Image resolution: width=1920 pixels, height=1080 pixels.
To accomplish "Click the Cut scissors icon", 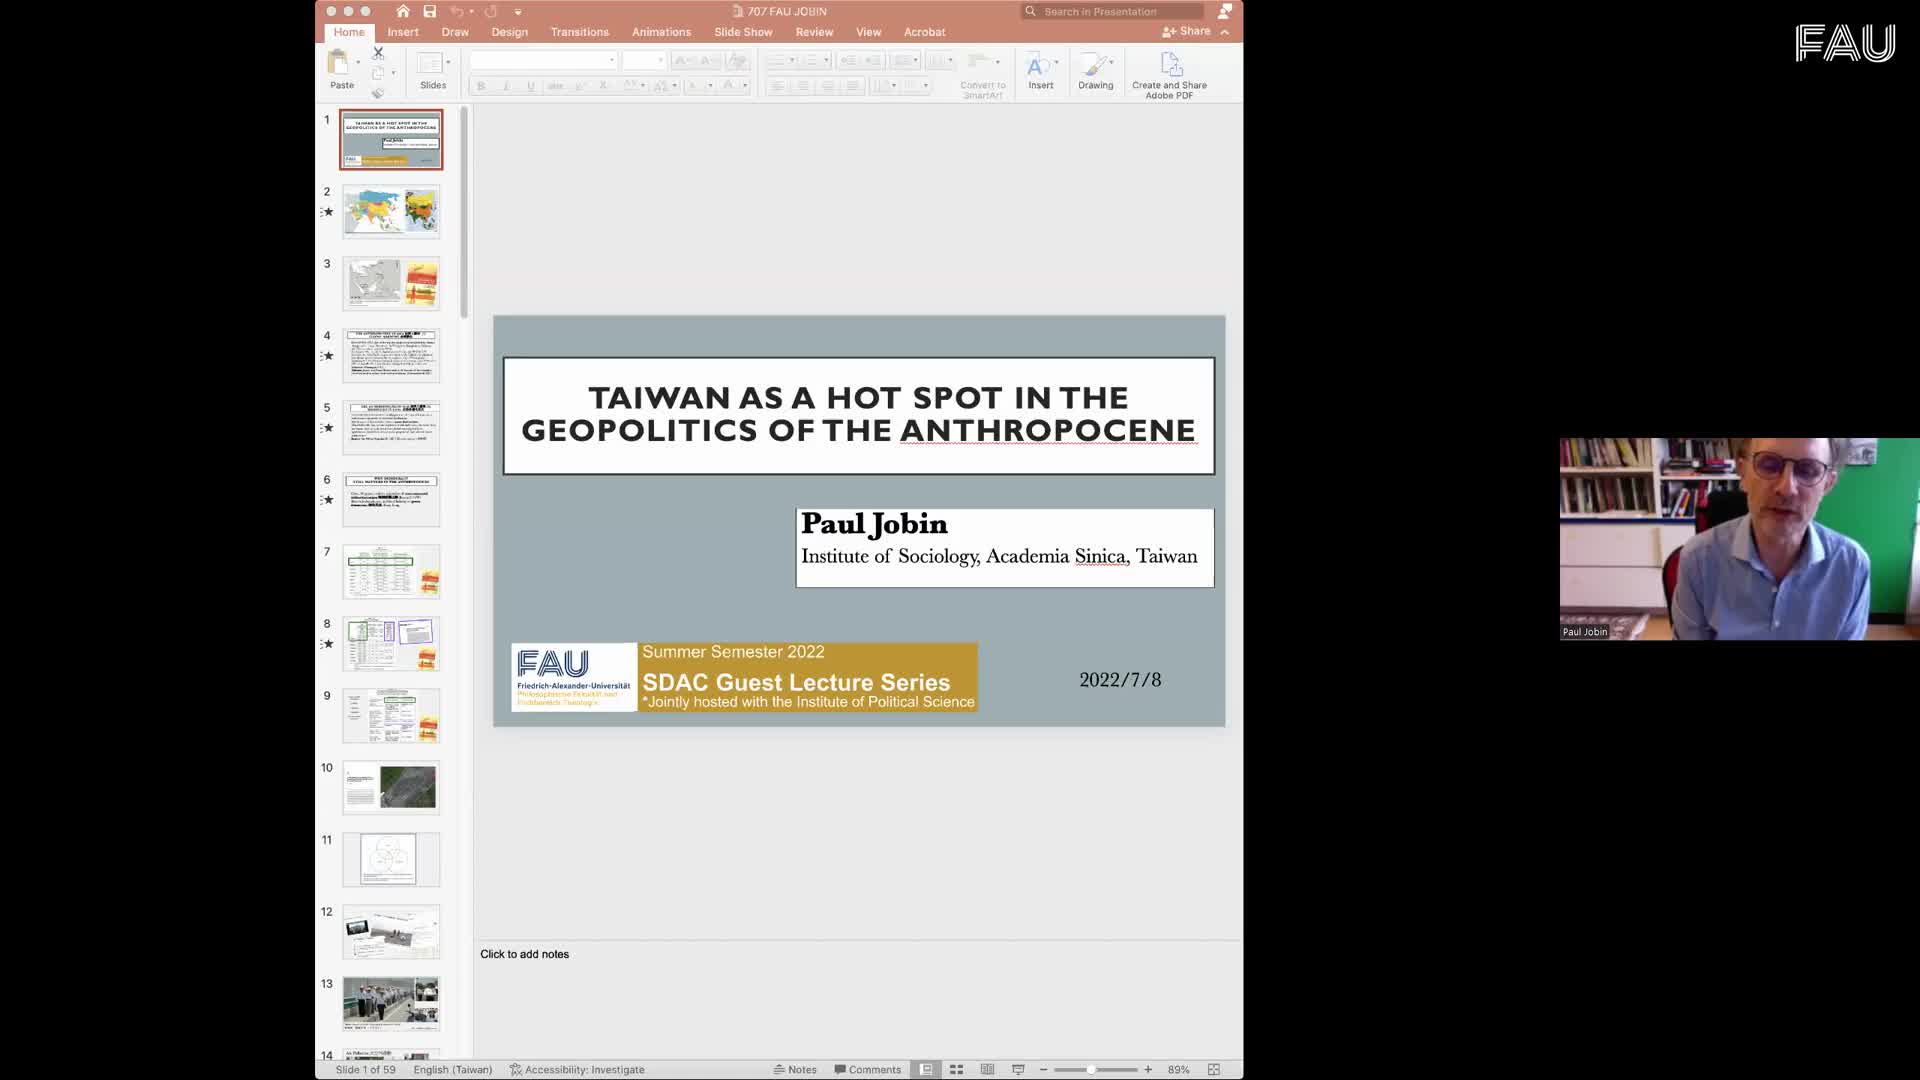I will (x=378, y=53).
